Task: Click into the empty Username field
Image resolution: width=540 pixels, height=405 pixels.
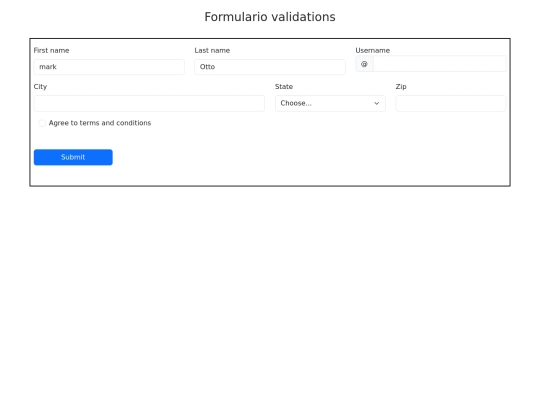Action: (440, 64)
